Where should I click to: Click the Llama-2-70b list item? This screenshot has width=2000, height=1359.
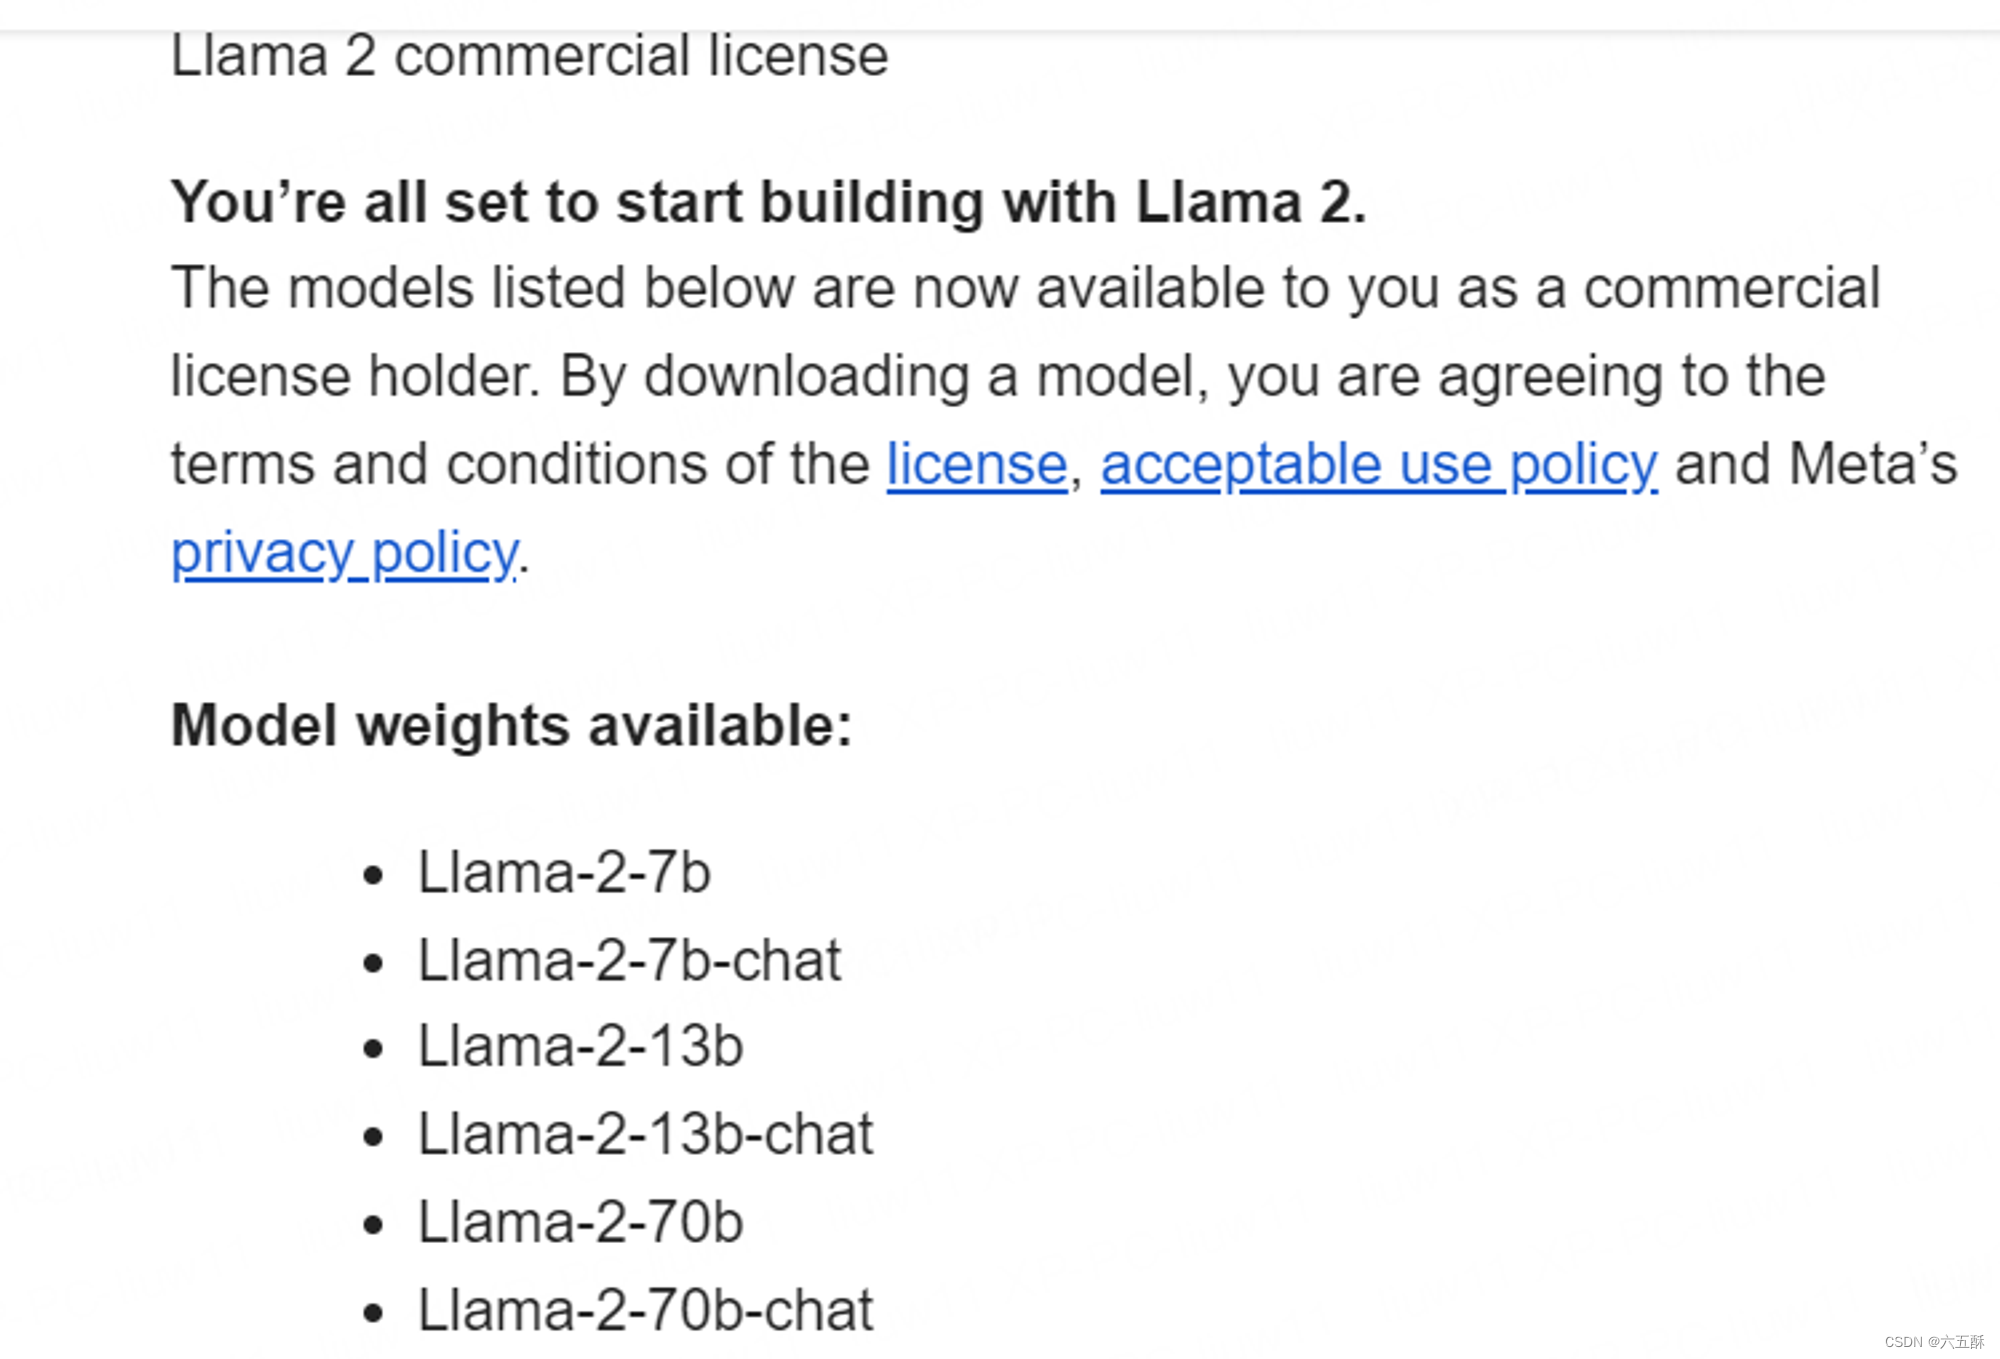pyautogui.click(x=580, y=1222)
